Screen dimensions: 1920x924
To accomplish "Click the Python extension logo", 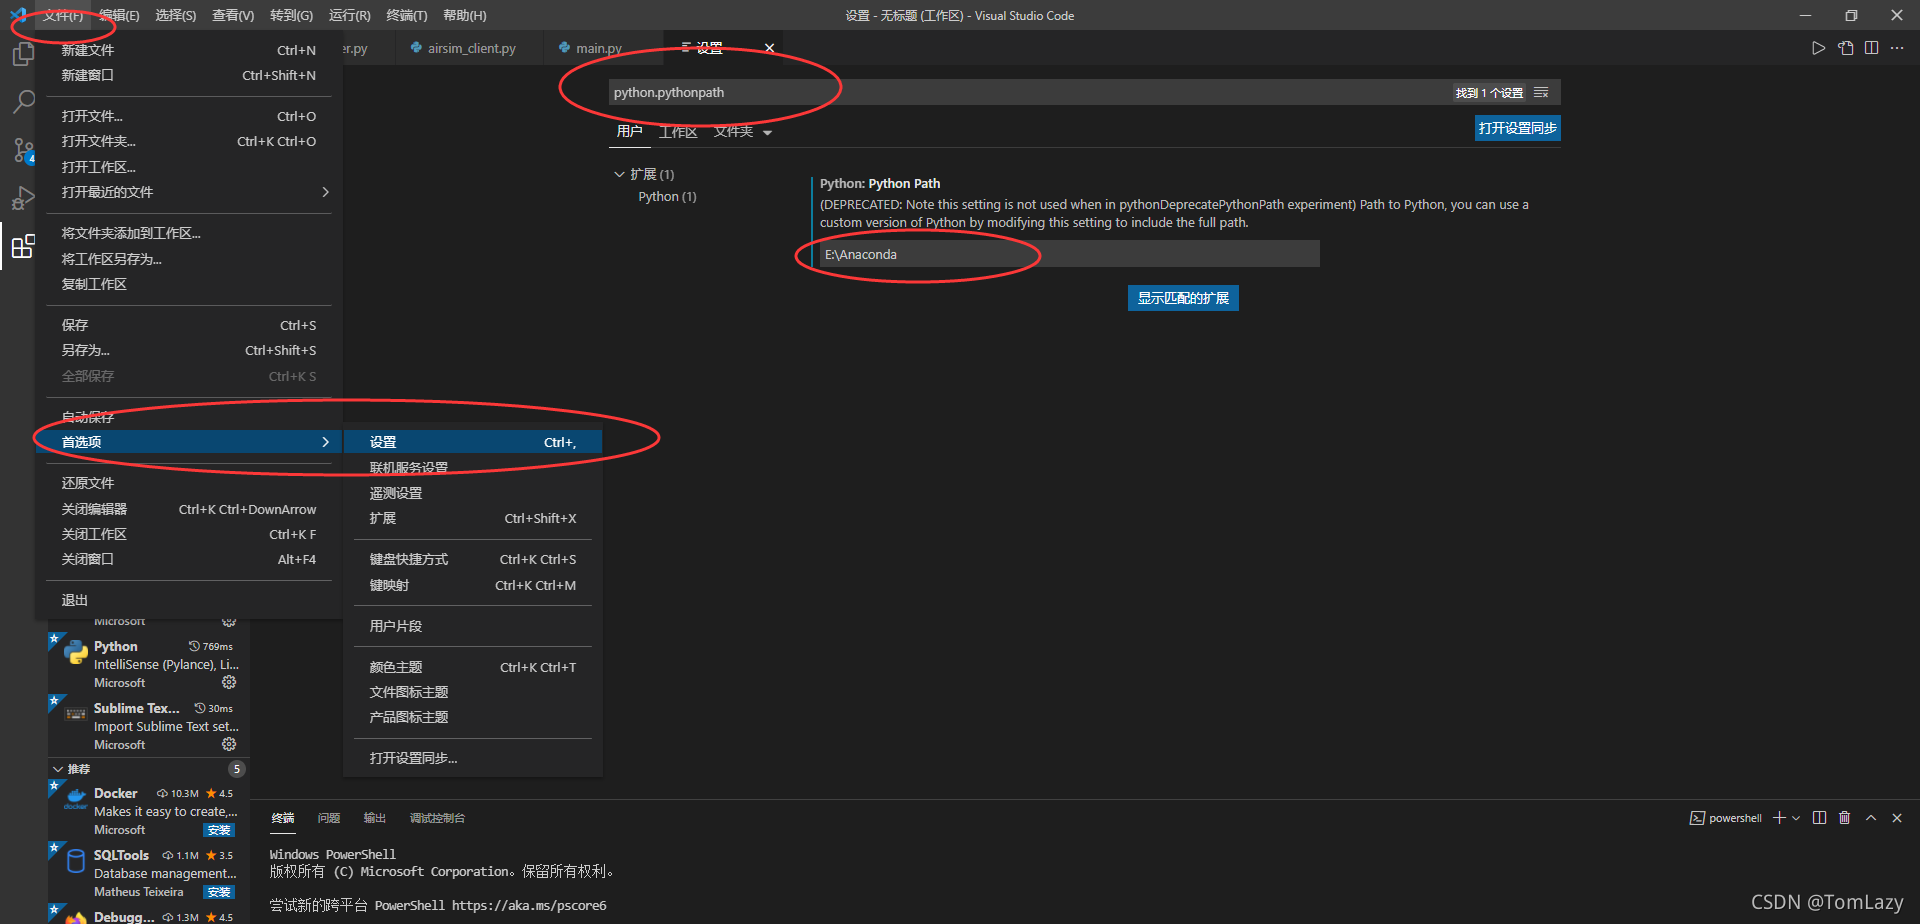I will pos(76,653).
